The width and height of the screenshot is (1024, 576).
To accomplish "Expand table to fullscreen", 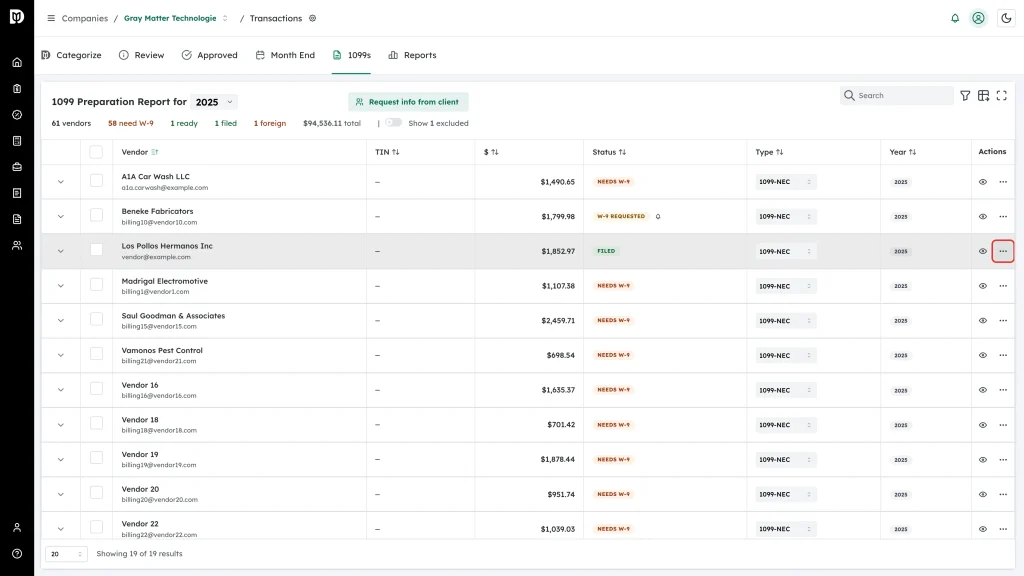I will (1002, 95).
